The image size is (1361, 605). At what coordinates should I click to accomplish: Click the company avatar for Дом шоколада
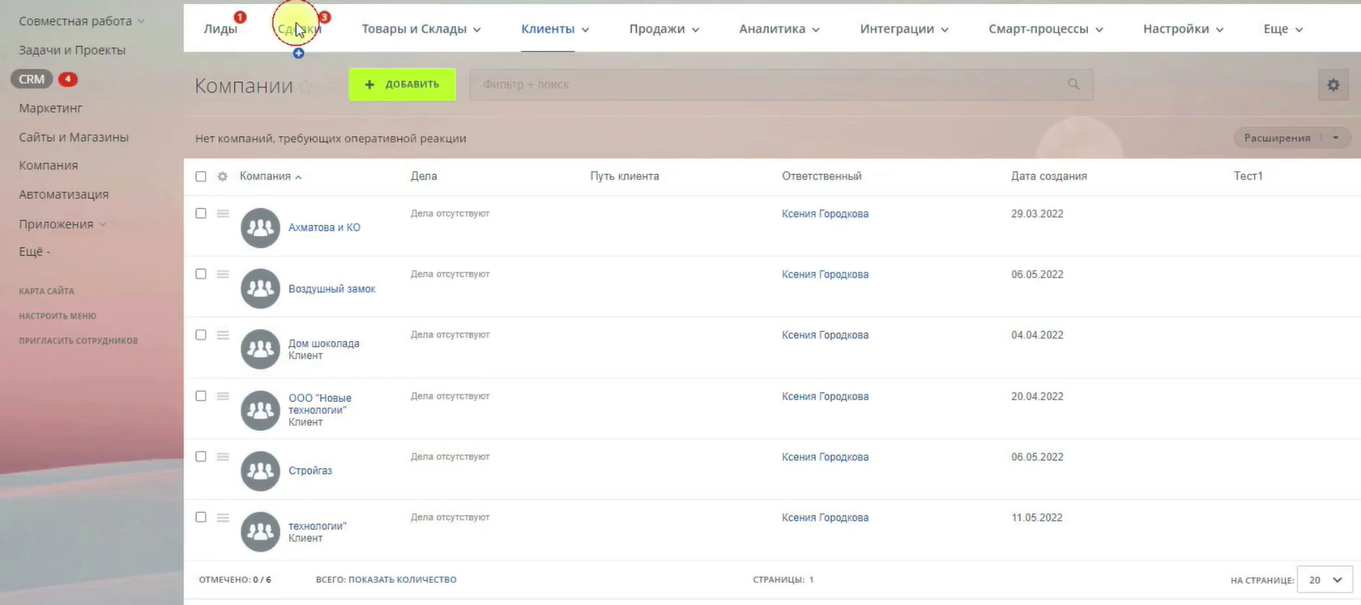pyautogui.click(x=260, y=349)
